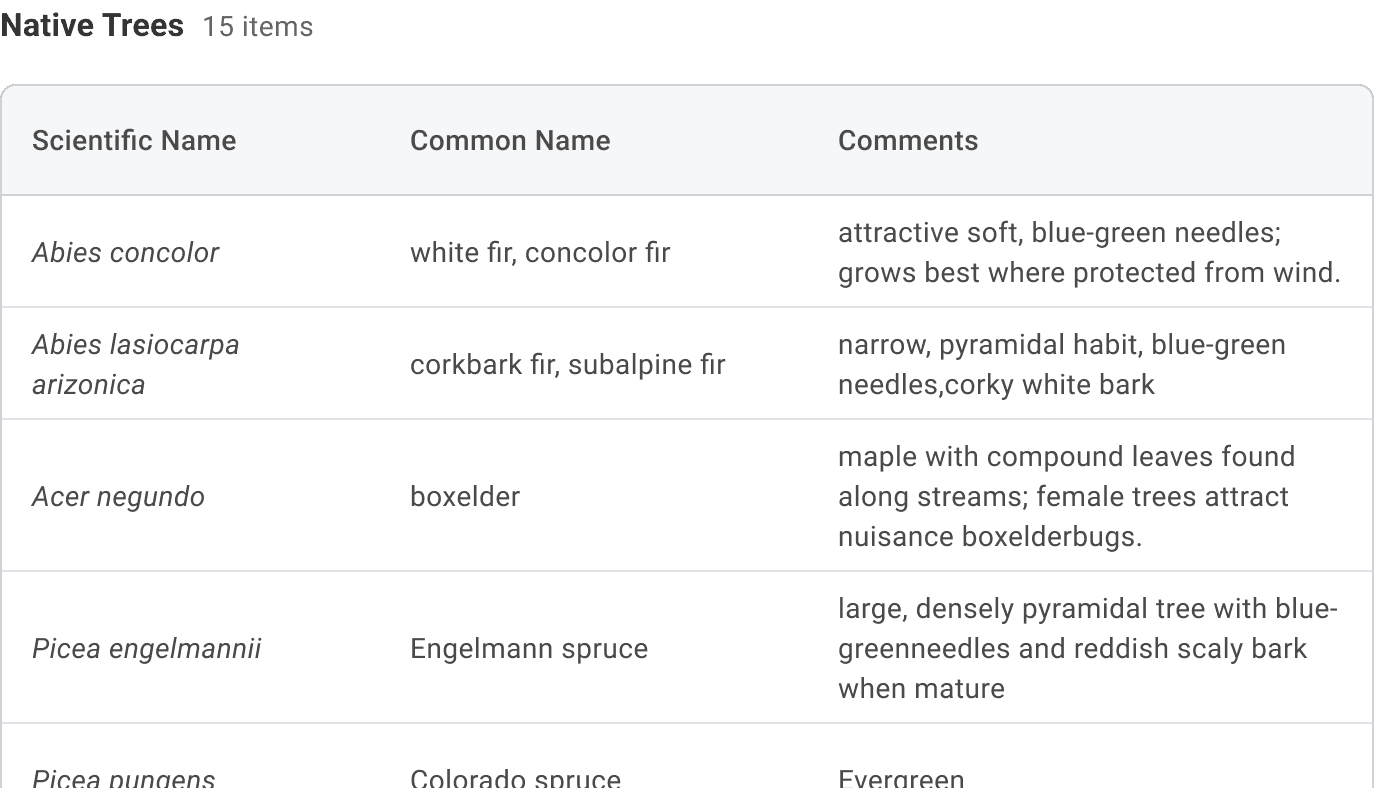Click the corkbark fir, subalpine fir cell
The height and width of the screenshot is (788, 1374).
[x=568, y=364]
